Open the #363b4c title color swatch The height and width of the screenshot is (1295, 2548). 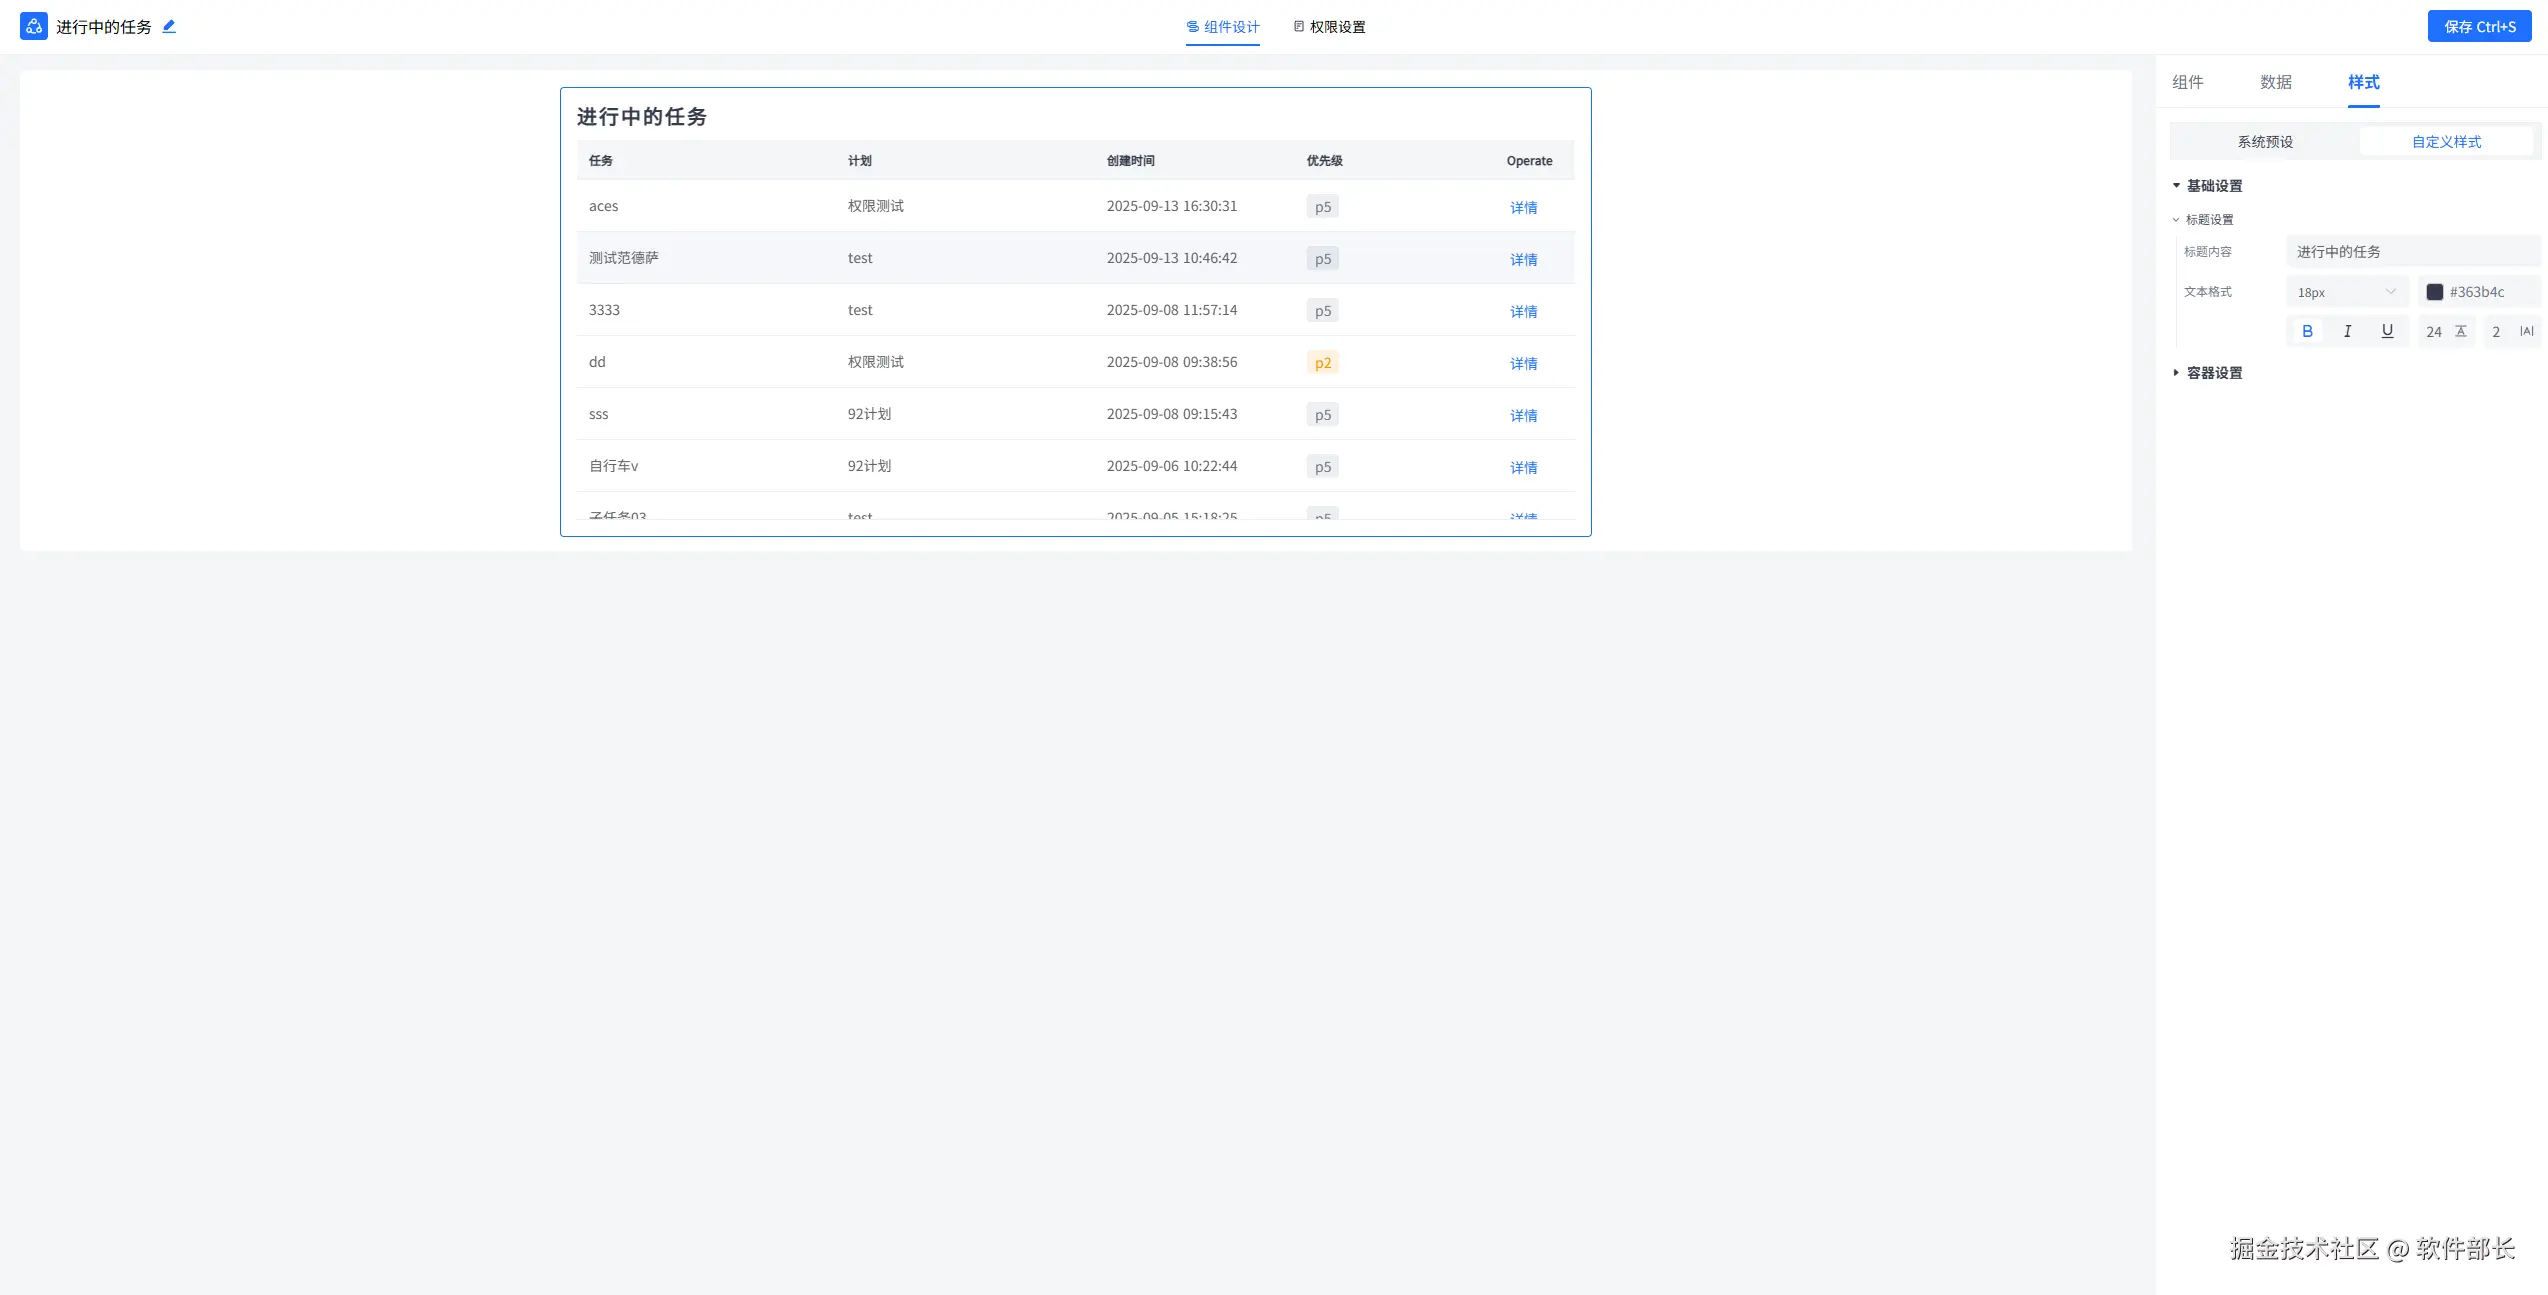click(2435, 292)
